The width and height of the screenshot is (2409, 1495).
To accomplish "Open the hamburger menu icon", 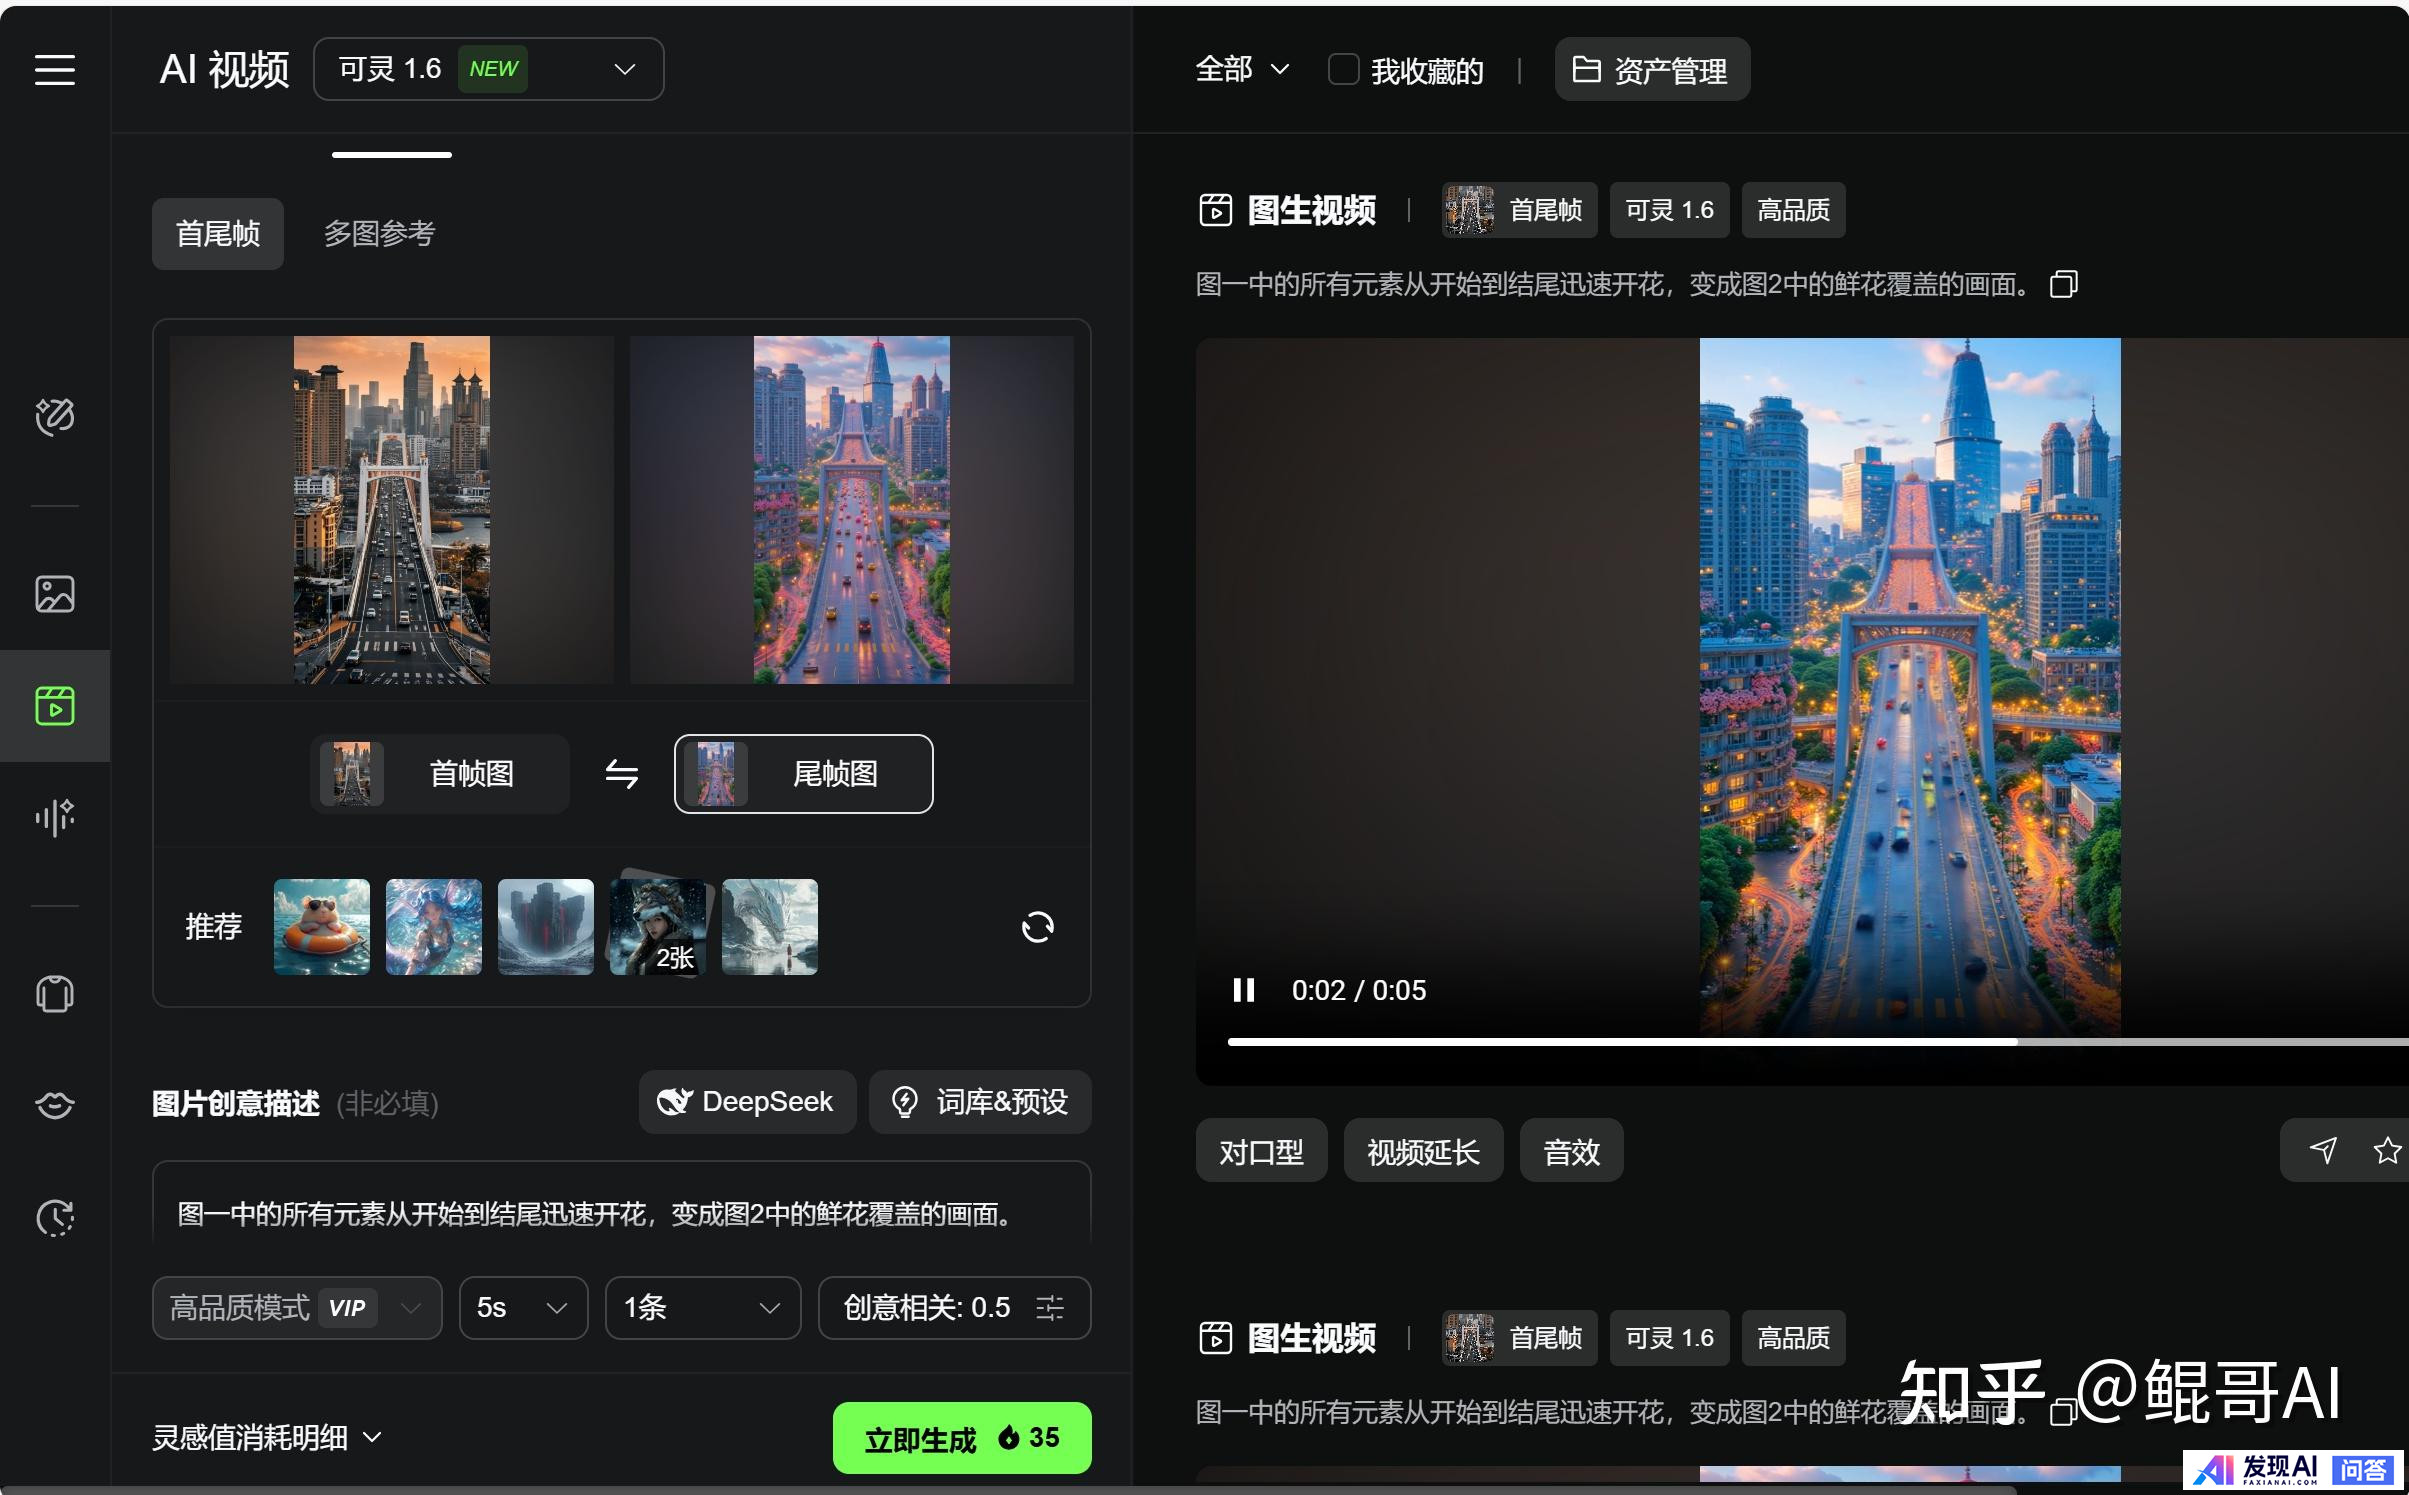I will (x=54, y=70).
